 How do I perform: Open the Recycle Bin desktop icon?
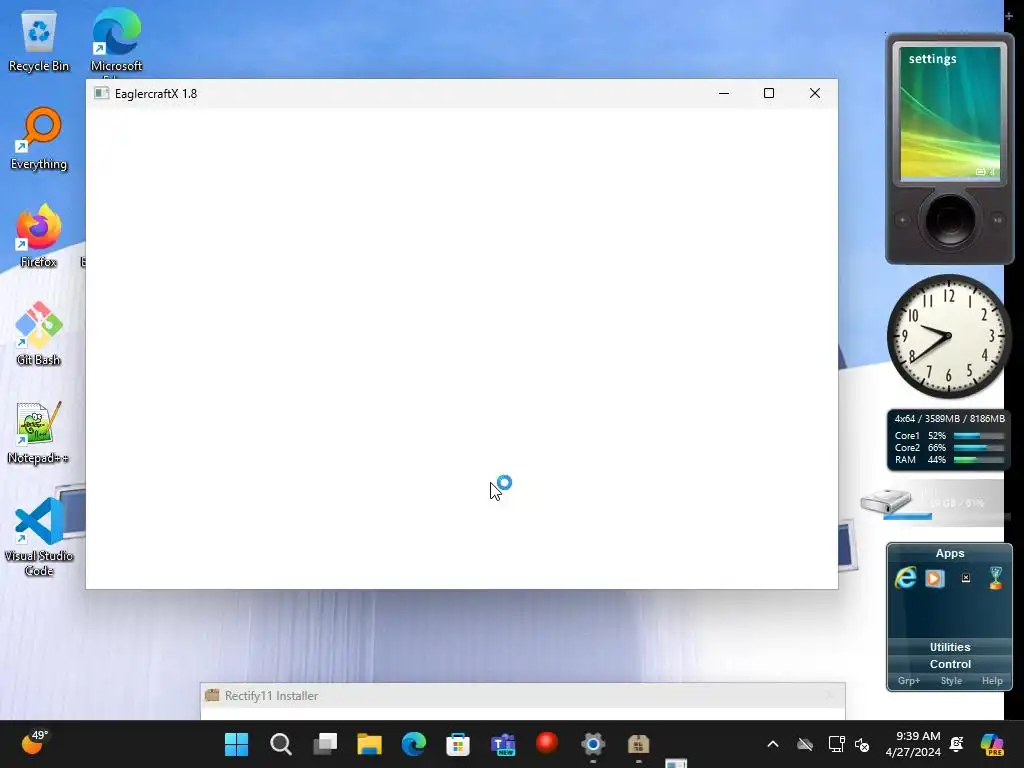tap(39, 42)
